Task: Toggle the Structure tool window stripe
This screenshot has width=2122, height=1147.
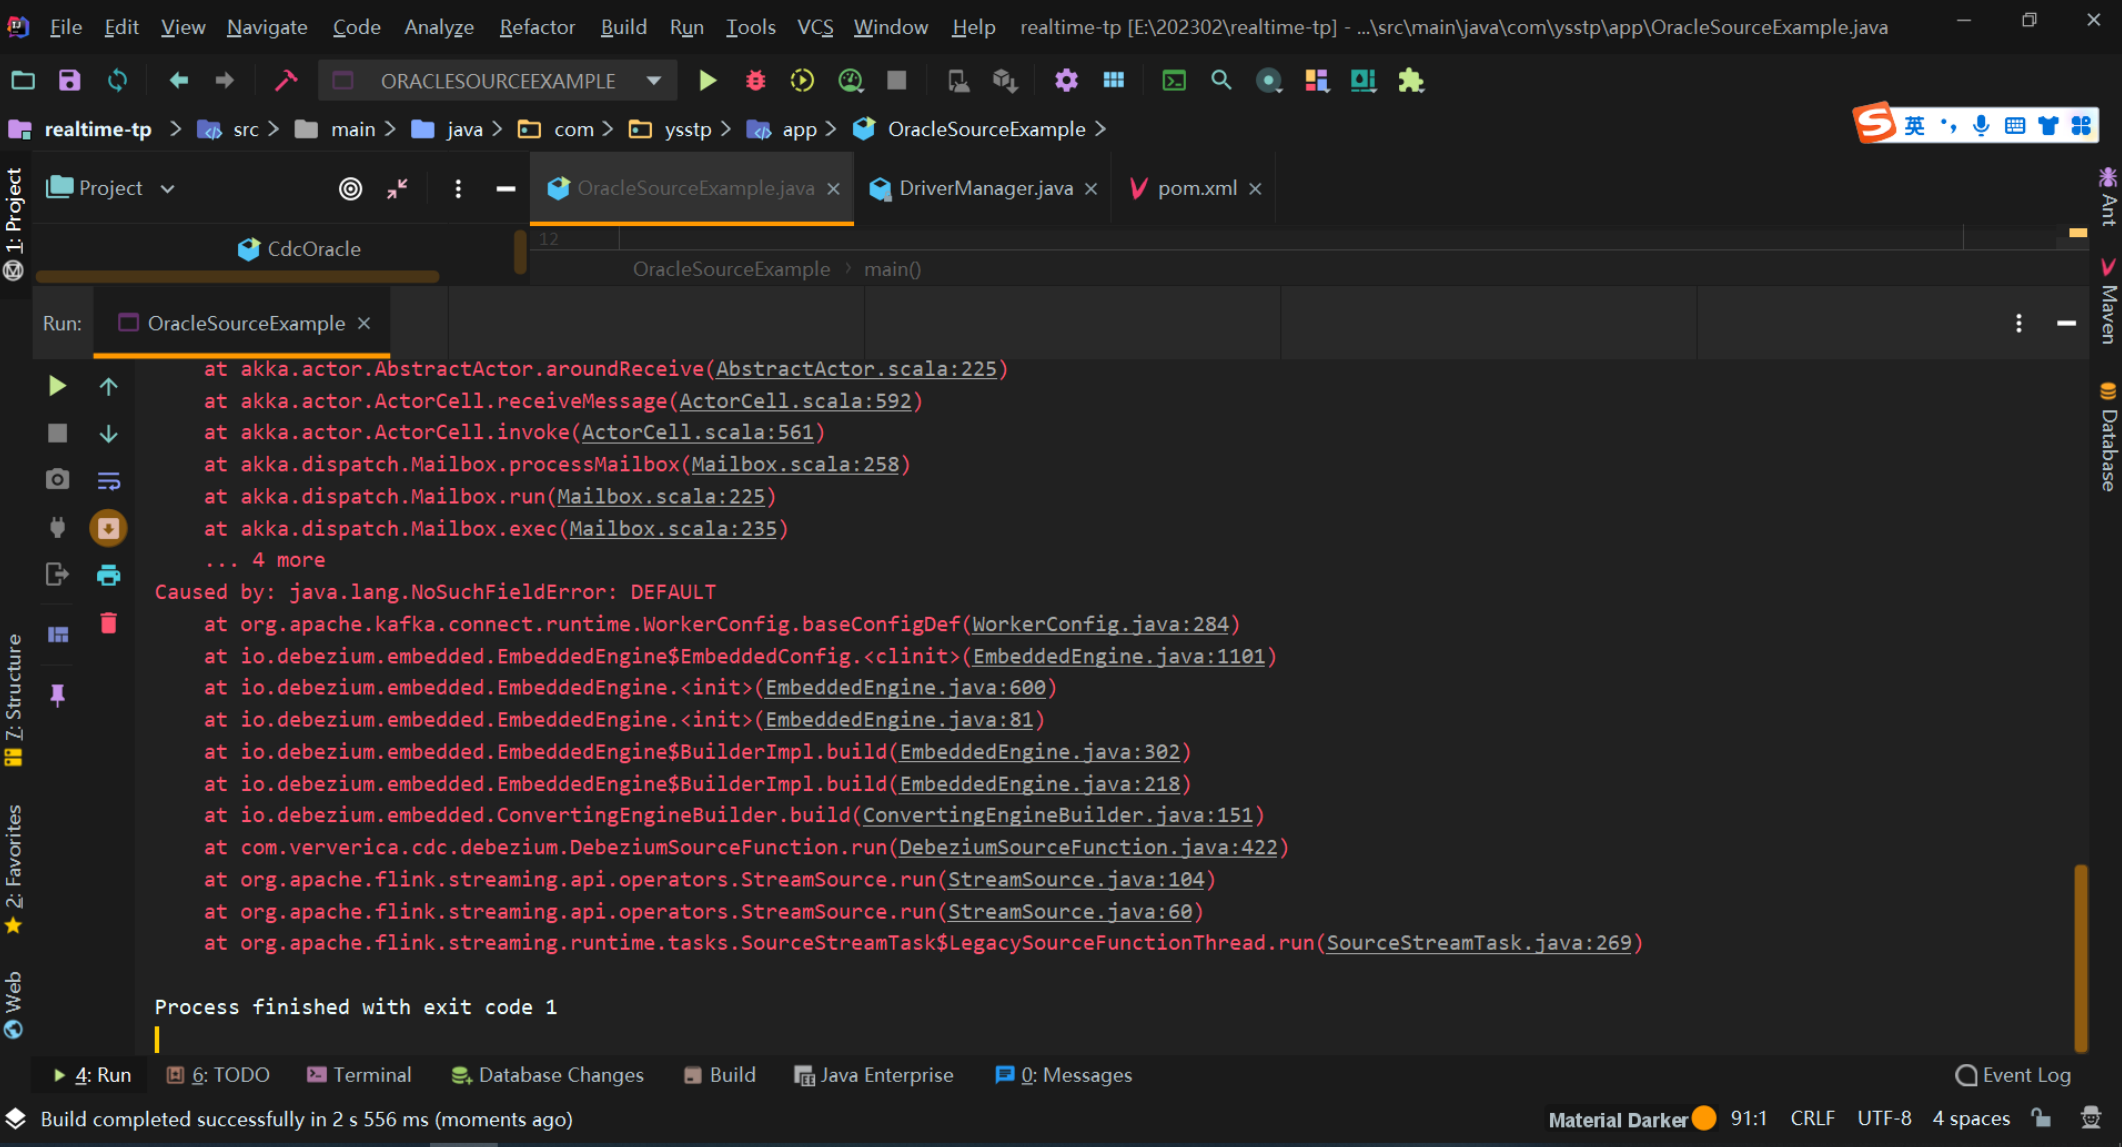Action: 13,700
